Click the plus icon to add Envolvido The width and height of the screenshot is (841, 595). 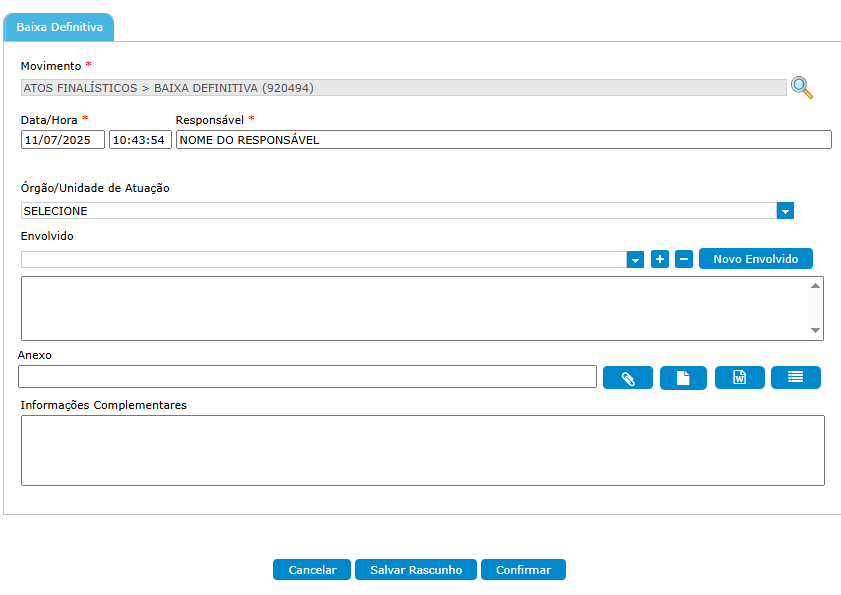[x=660, y=259]
